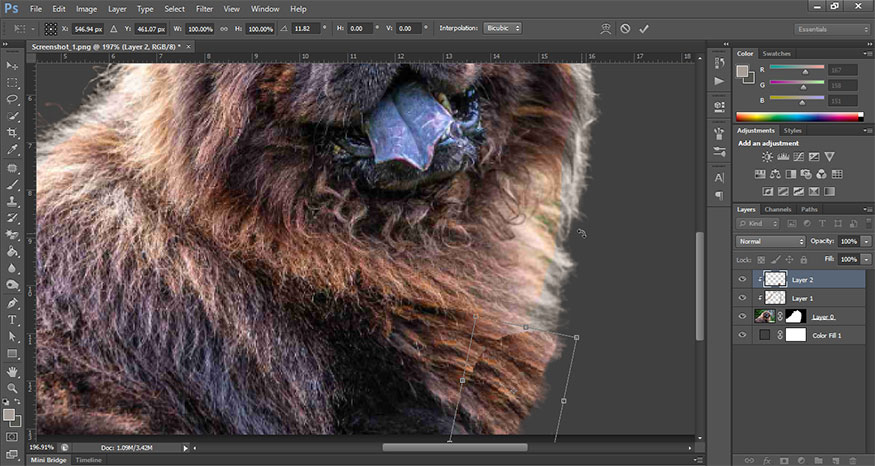Open the Adjustments panel flyout menu
The image size is (875, 466).
pos(868,131)
